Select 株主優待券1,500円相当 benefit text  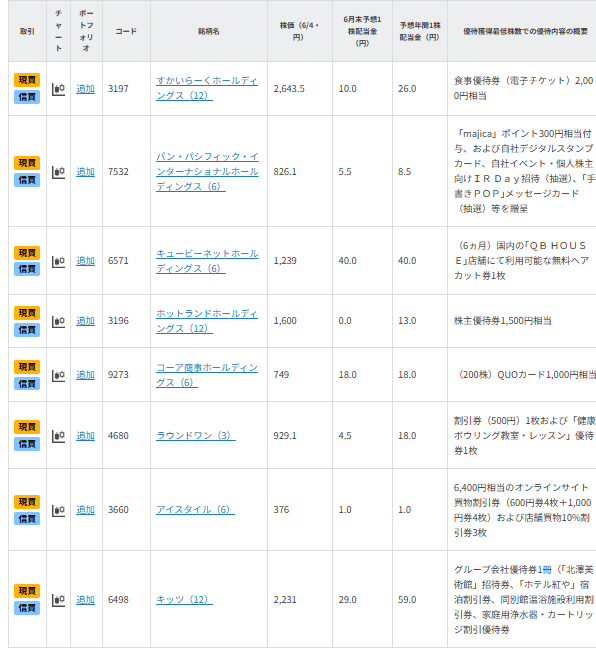click(502, 321)
